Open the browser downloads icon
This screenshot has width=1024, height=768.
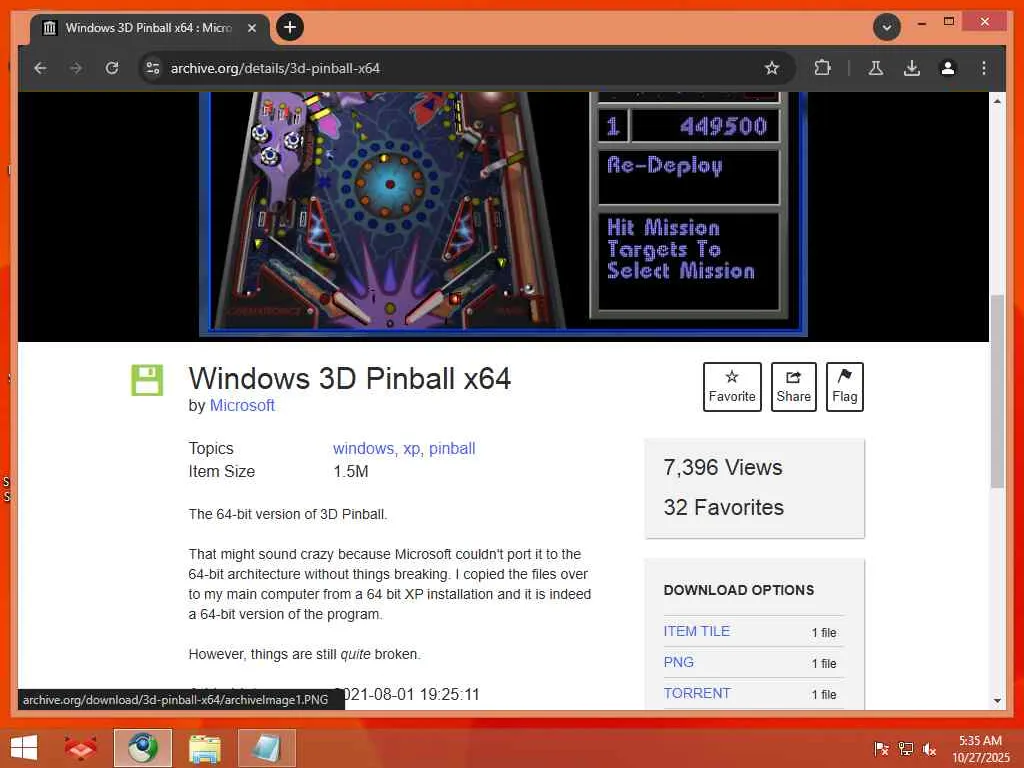coord(912,68)
